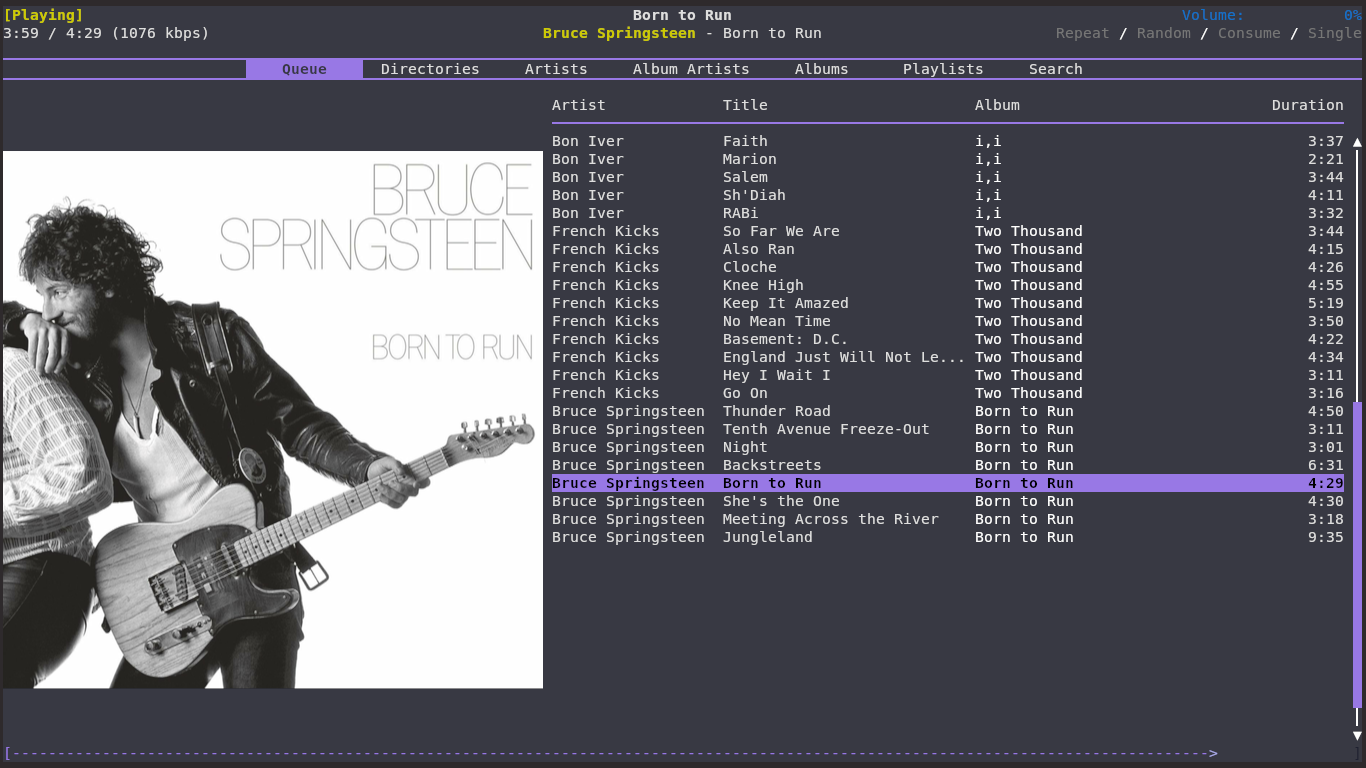1366x768 pixels.
Task: Select the song Night
Action: (x=948, y=447)
